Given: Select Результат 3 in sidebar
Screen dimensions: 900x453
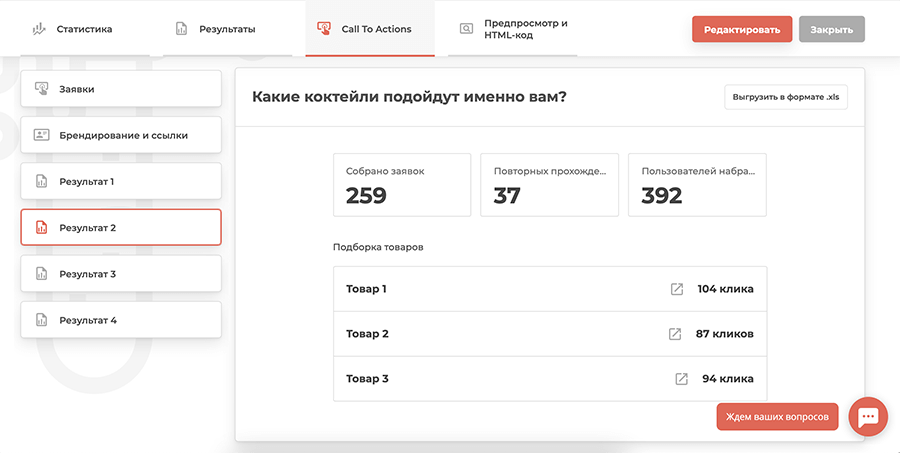Looking at the screenshot, I should 121,274.
